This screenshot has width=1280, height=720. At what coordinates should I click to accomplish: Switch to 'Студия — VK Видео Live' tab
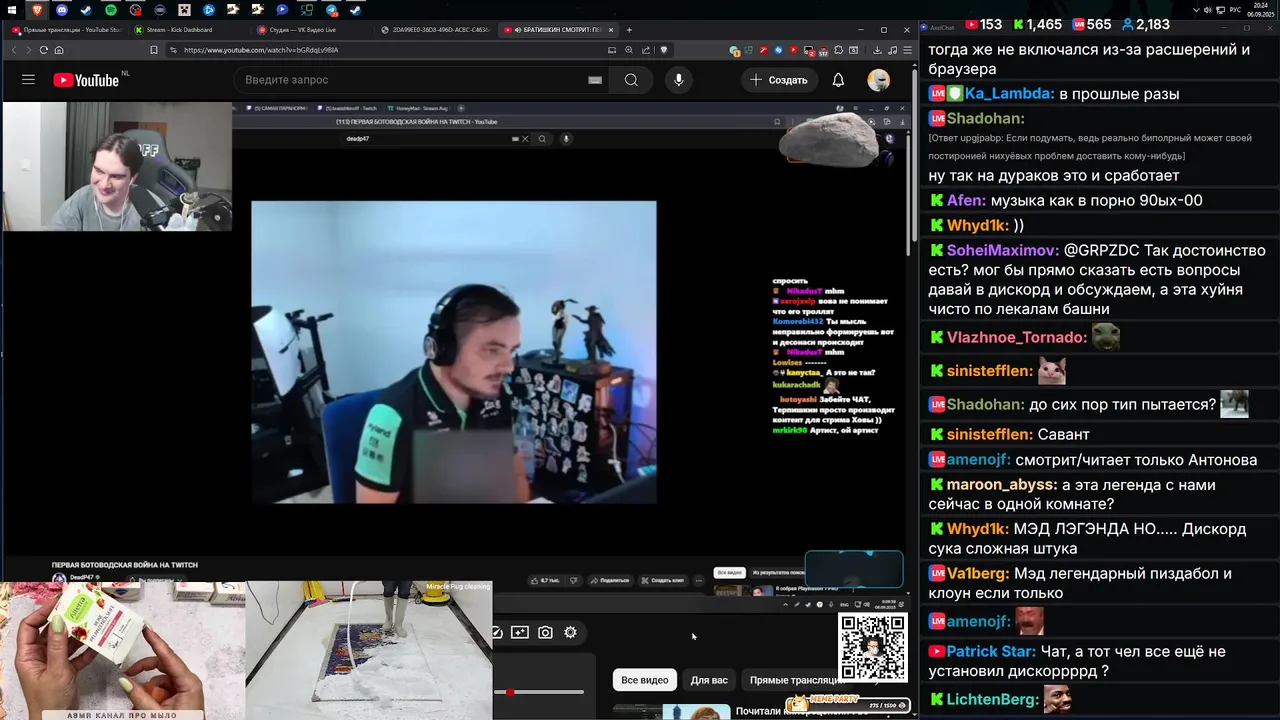310,30
